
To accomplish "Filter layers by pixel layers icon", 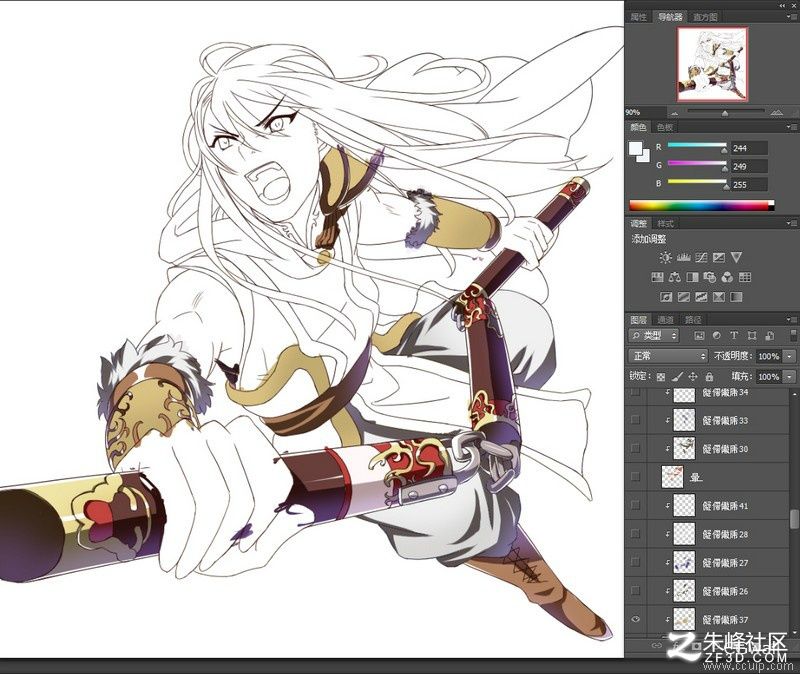I will [x=699, y=335].
